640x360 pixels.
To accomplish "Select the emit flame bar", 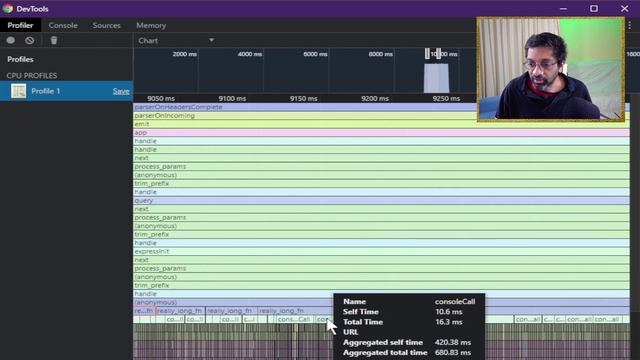I will [x=381, y=124].
